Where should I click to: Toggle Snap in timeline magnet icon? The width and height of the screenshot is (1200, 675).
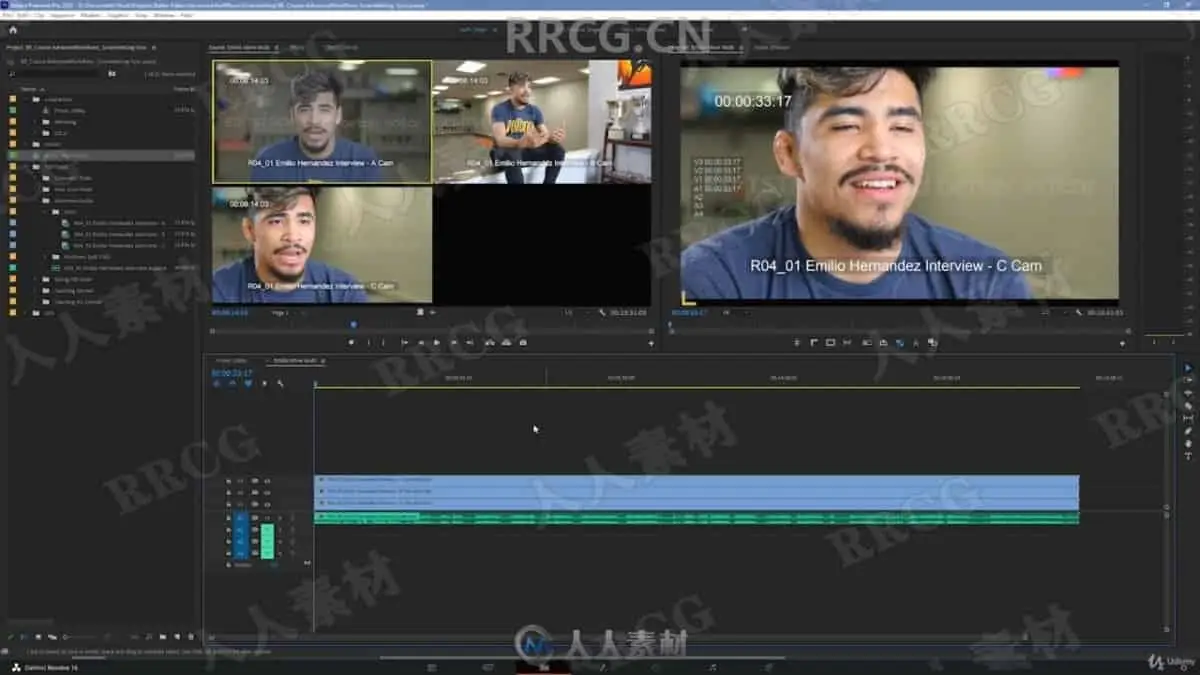point(232,383)
